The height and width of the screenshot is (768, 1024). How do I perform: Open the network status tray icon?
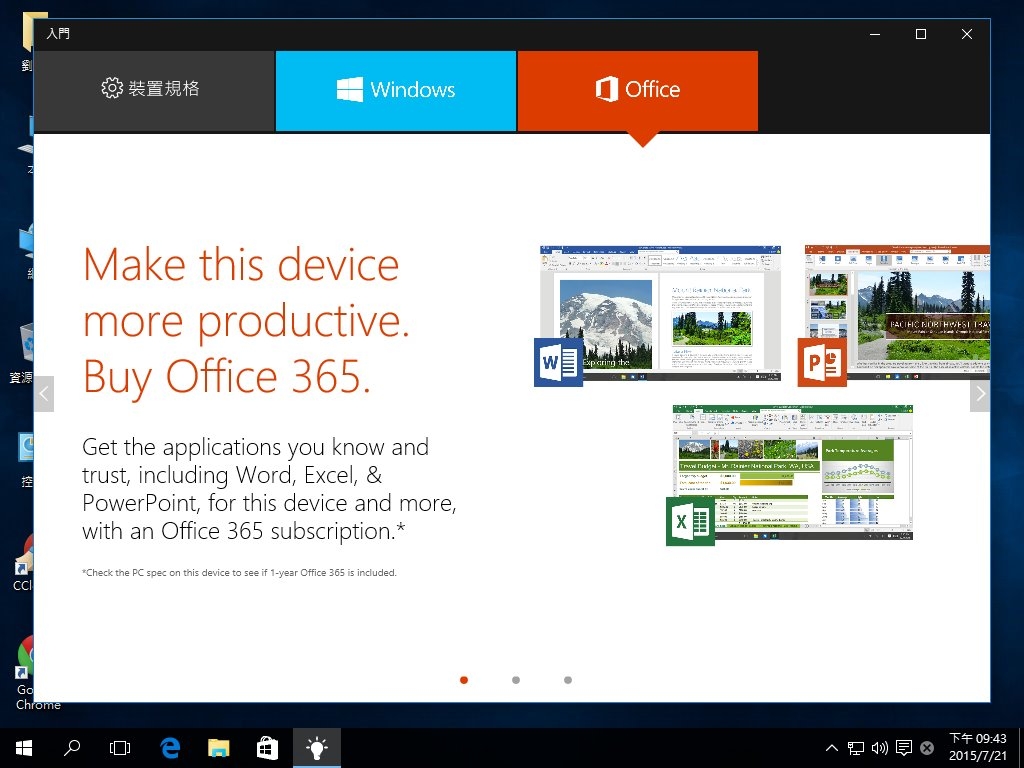pyautogui.click(x=856, y=748)
